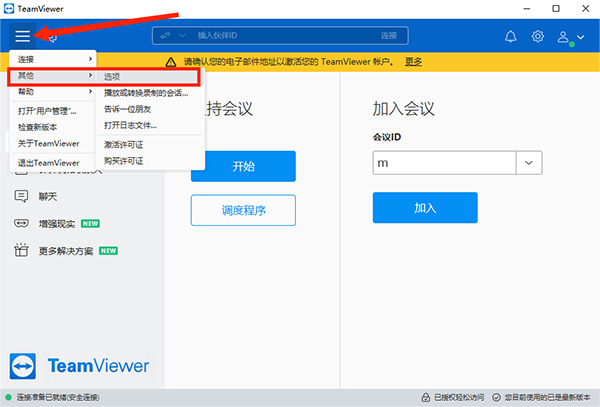Click the 加入 button to join meeting
Image resolution: width=600 pixels, height=407 pixels.
tap(425, 208)
